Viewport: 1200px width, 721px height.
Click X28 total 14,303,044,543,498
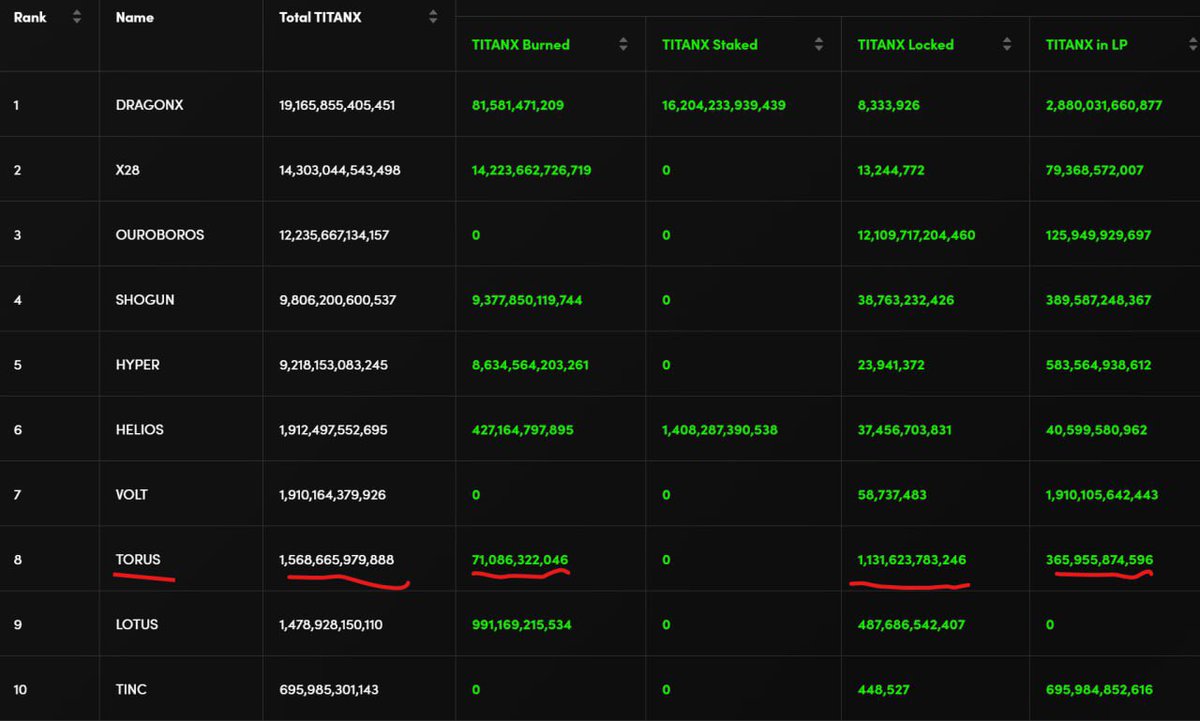(340, 170)
